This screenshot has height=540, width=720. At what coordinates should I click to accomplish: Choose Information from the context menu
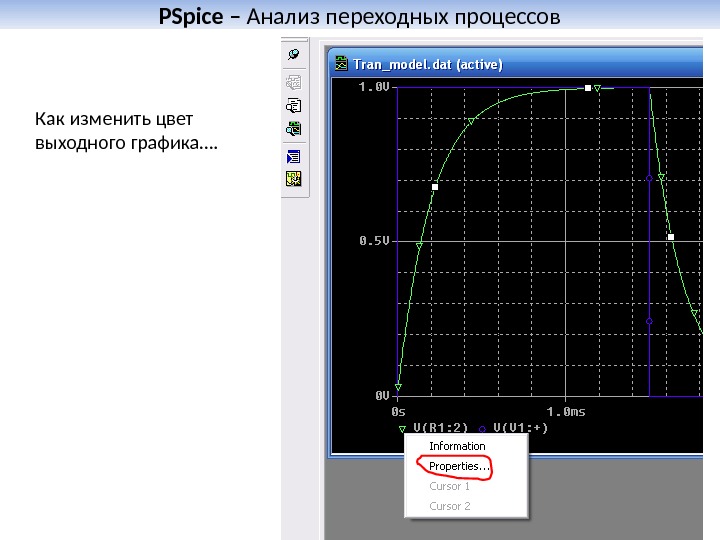click(x=457, y=446)
